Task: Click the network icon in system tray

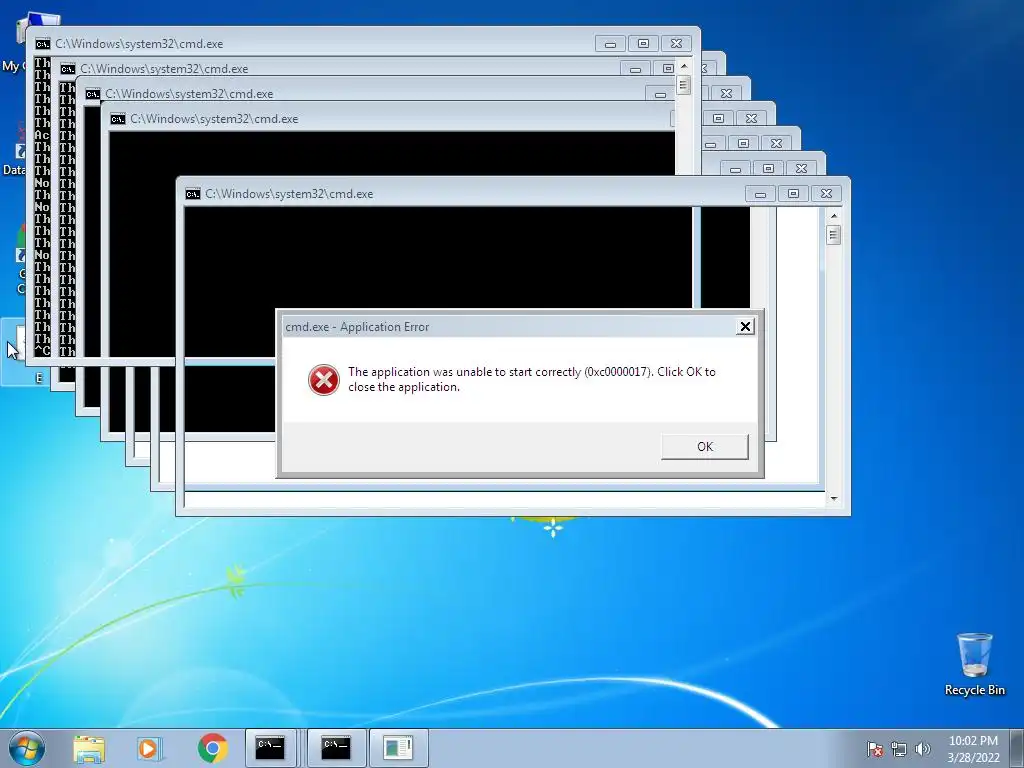Action: (899, 749)
